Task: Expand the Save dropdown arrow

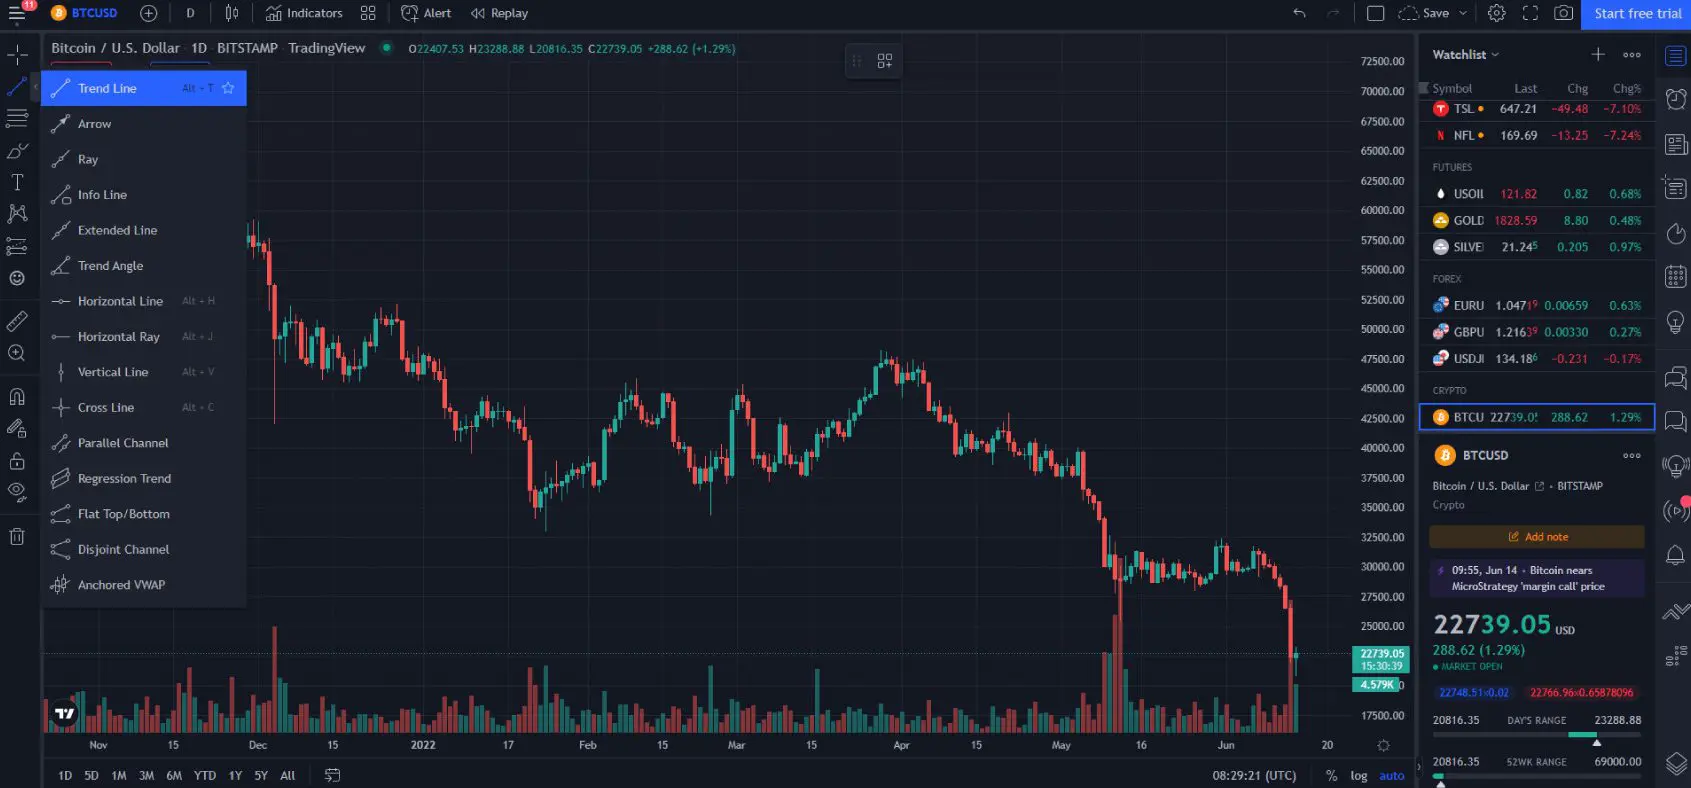Action: pos(1463,13)
